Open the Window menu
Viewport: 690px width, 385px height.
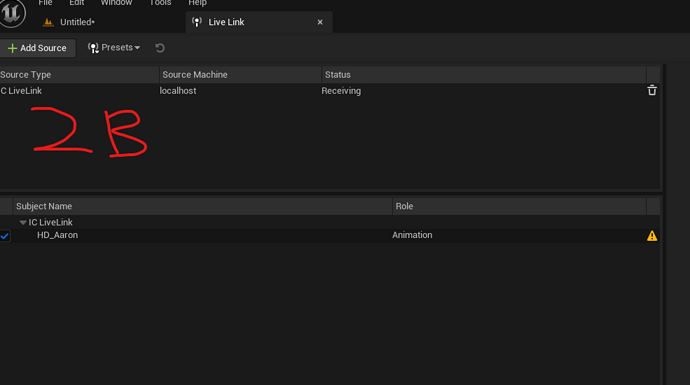click(x=116, y=3)
